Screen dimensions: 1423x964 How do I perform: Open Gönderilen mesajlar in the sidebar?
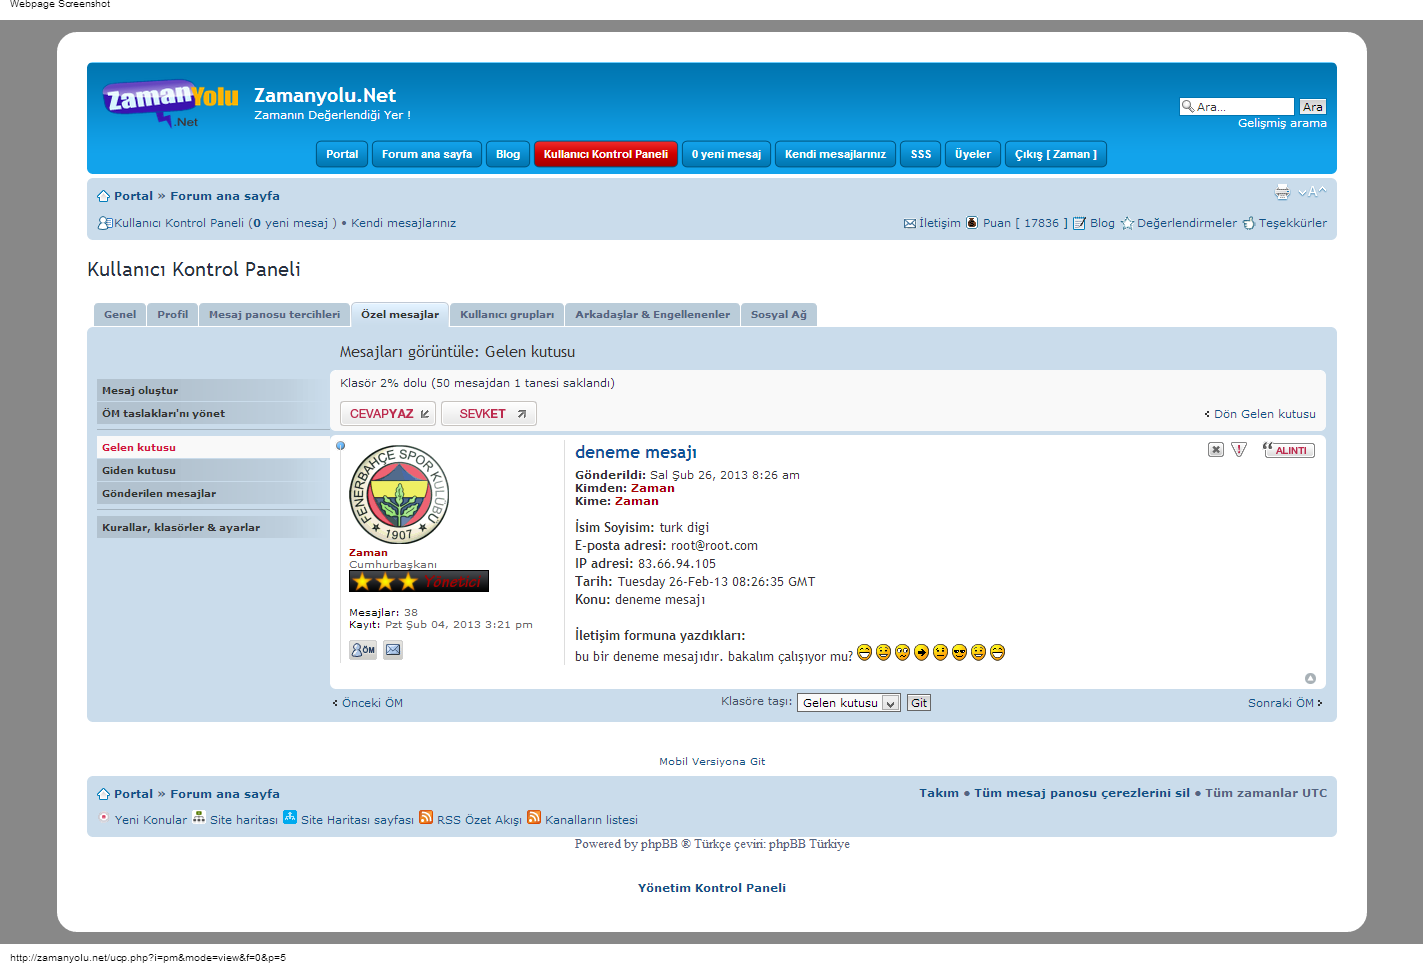(213, 493)
